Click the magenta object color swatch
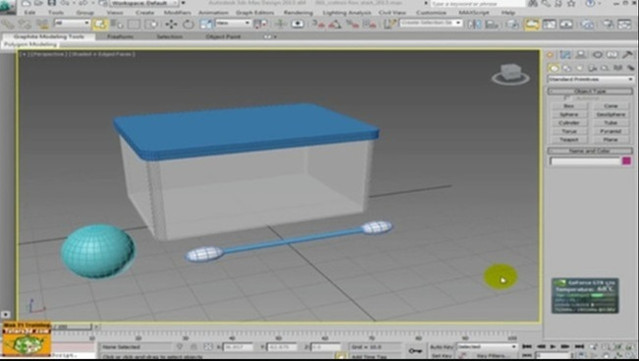The image size is (639, 361). point(627,161)
